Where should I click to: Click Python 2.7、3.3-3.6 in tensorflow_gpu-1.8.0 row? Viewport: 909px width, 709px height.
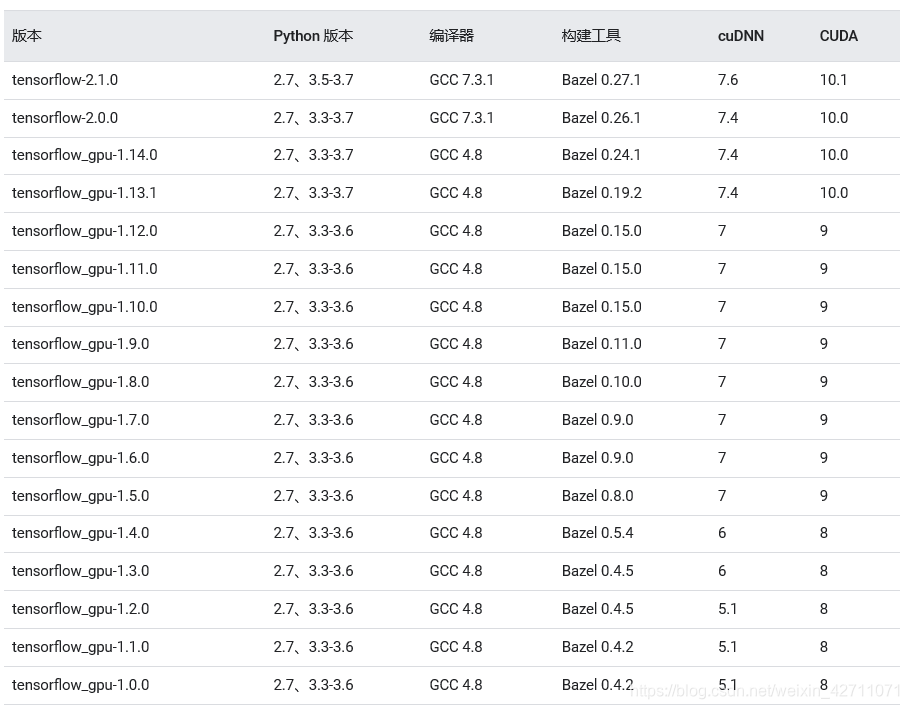pos(313,382)
